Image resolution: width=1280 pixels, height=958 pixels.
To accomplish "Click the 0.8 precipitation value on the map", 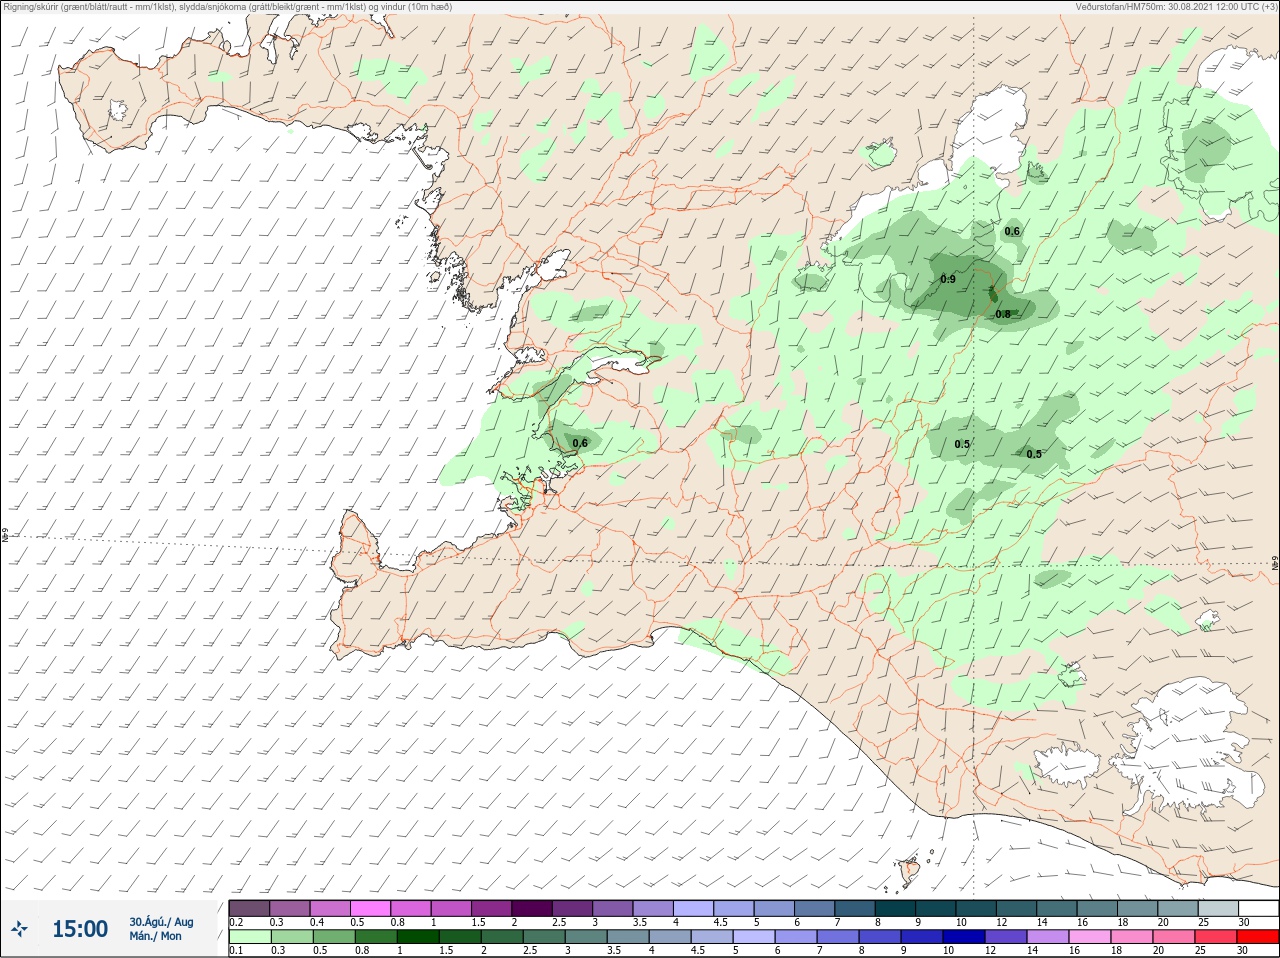I will (x=1003, y=314).
